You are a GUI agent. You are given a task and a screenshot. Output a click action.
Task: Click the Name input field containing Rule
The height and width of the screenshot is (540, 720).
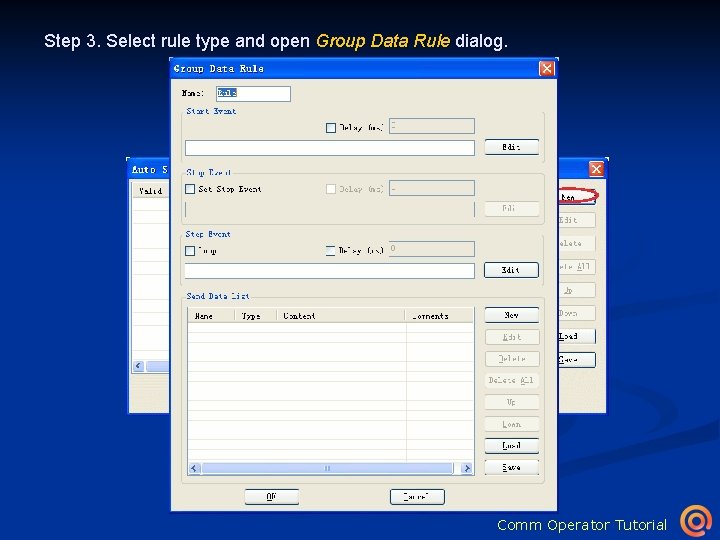coord(253,94)
